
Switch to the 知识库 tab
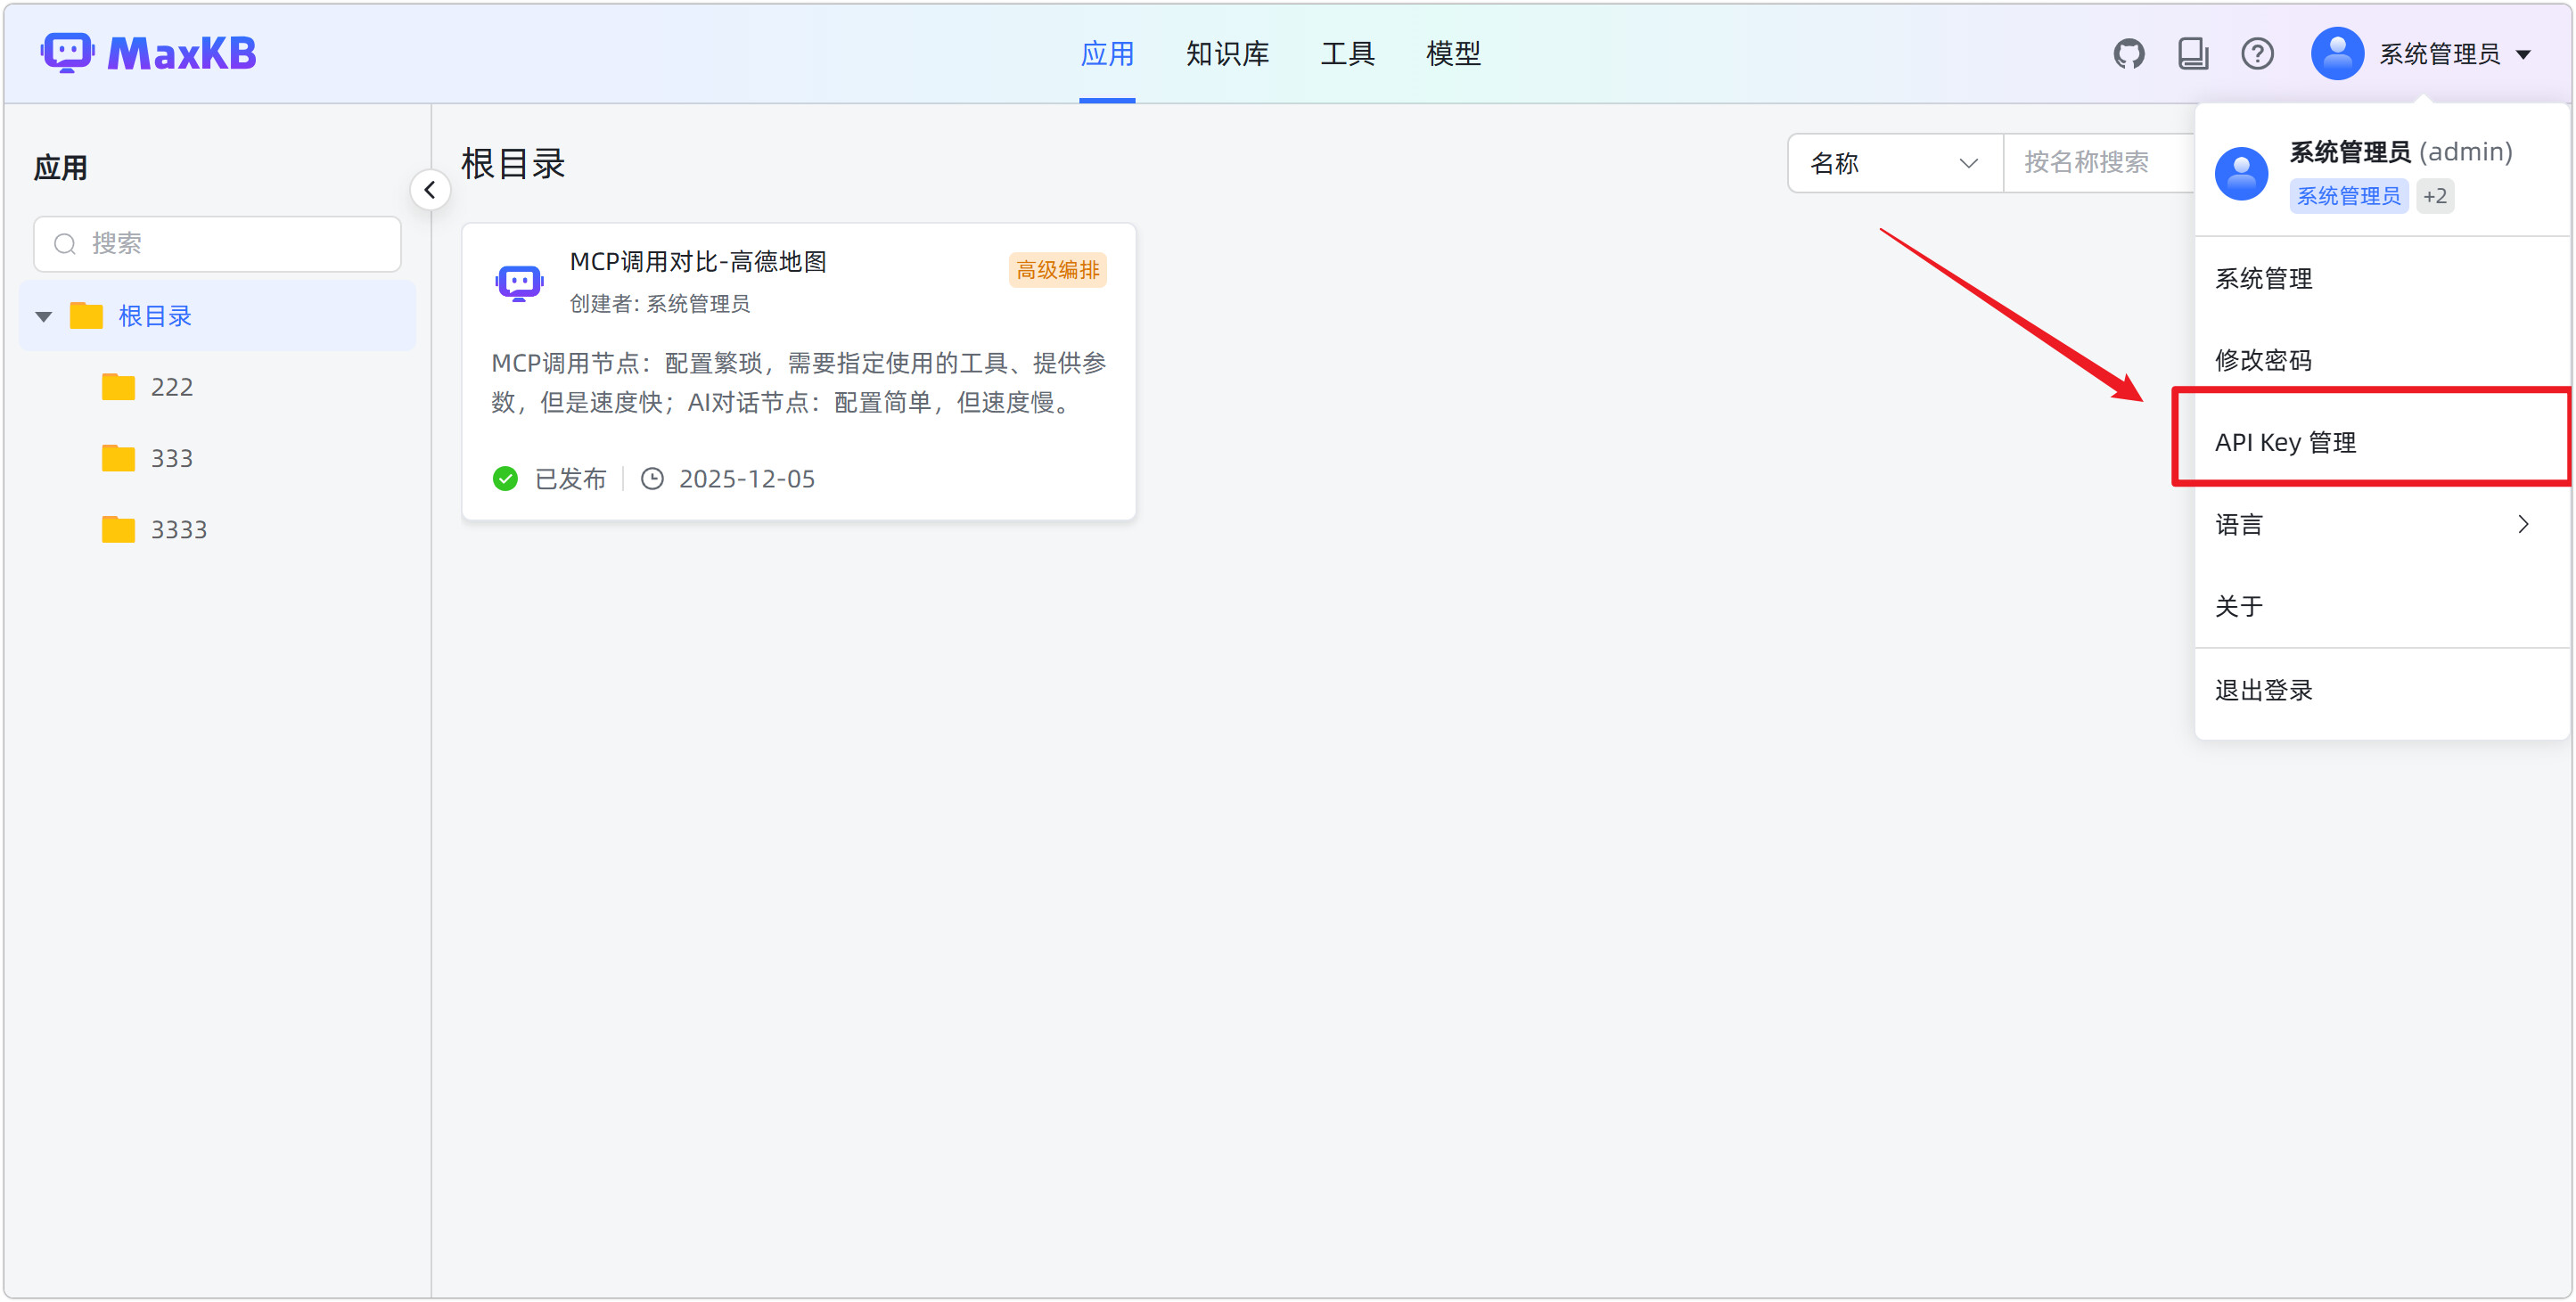click(1227, 53)
